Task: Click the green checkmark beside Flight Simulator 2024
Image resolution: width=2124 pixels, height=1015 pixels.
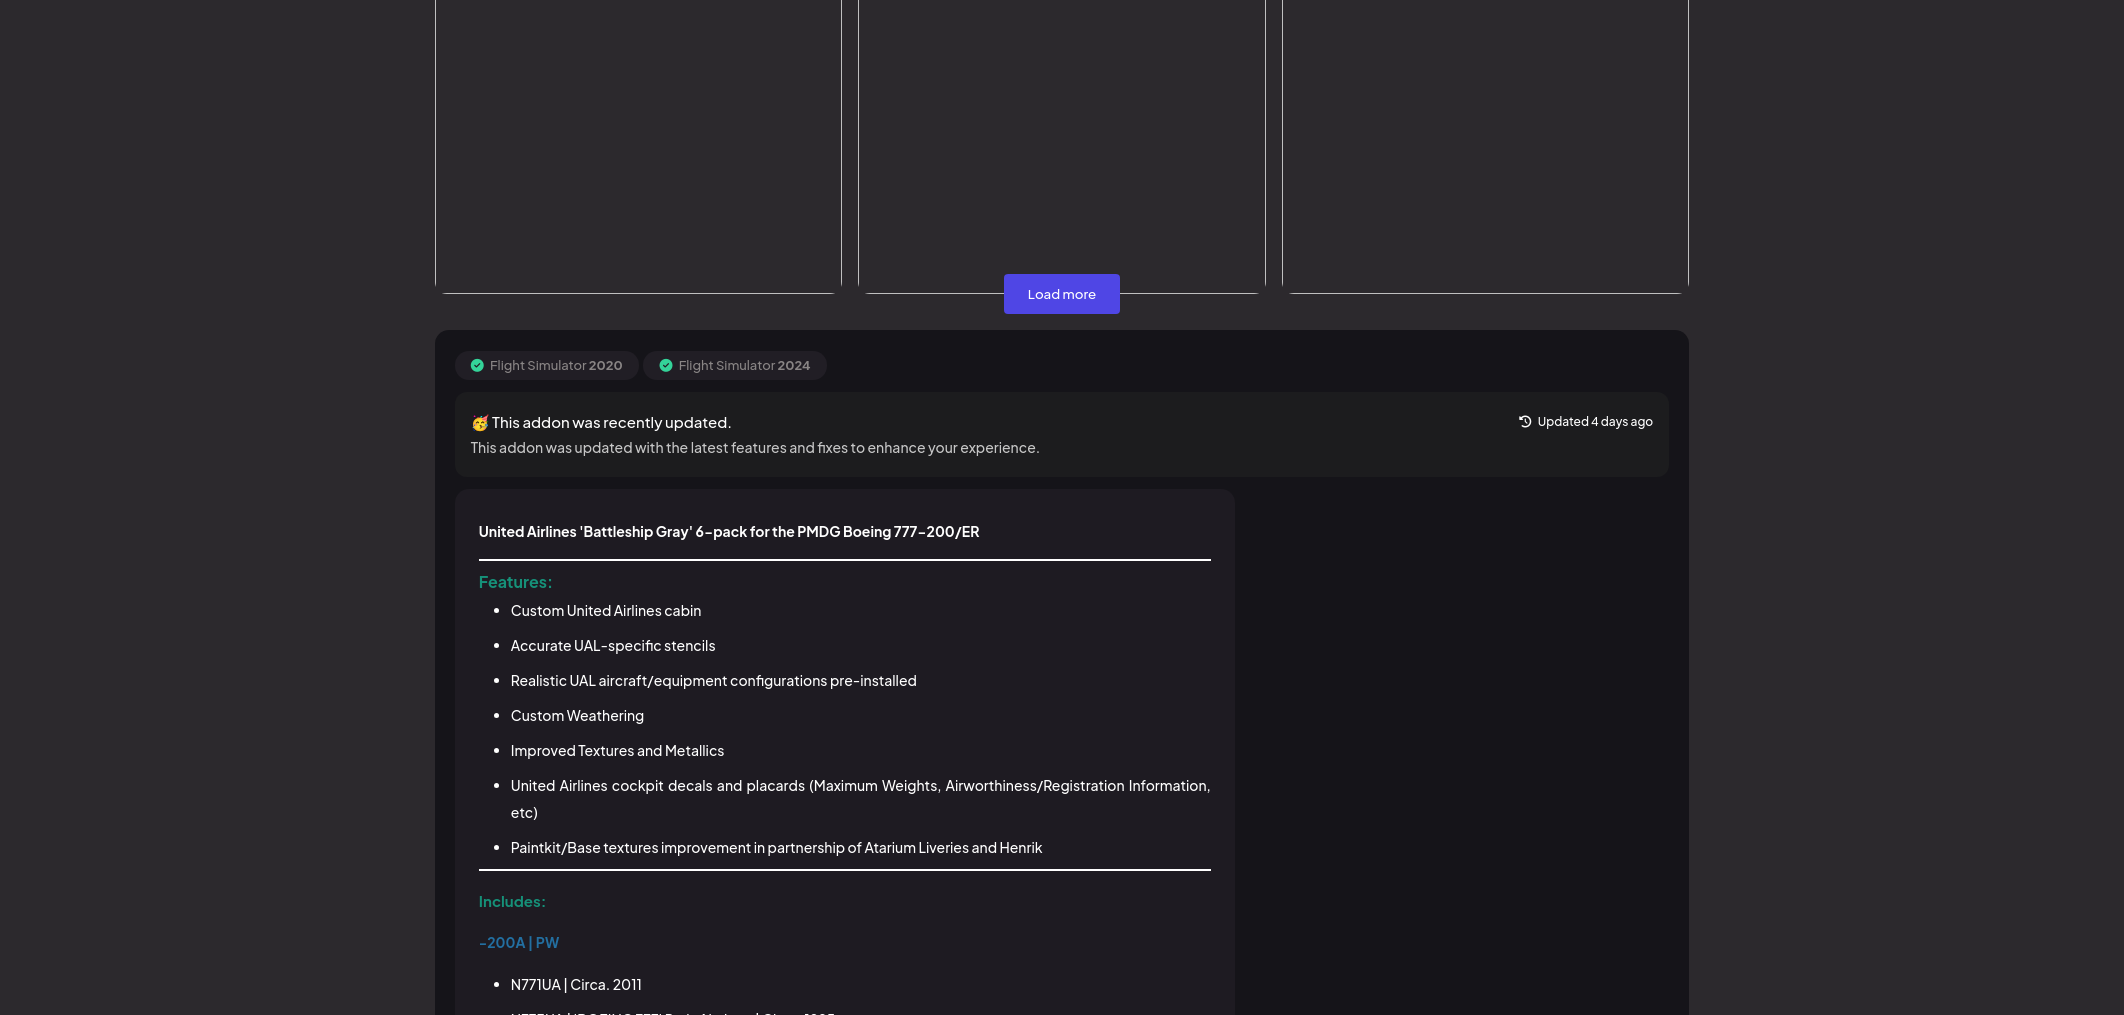Action: (x=666, y=366)
